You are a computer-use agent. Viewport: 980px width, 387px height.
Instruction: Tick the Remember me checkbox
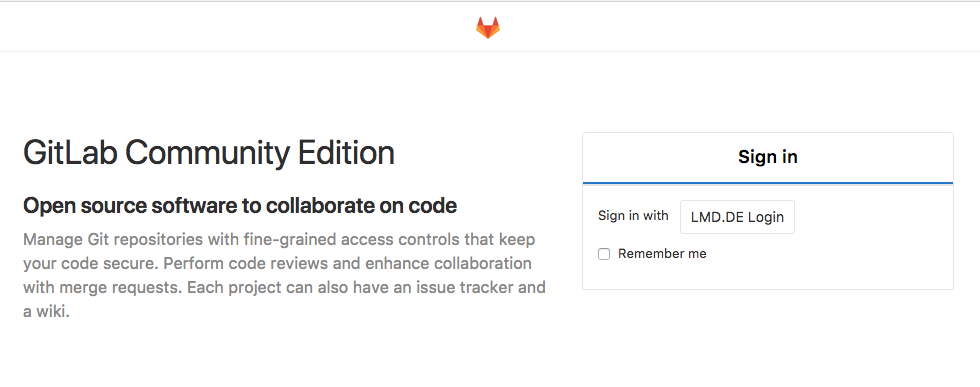604,254
